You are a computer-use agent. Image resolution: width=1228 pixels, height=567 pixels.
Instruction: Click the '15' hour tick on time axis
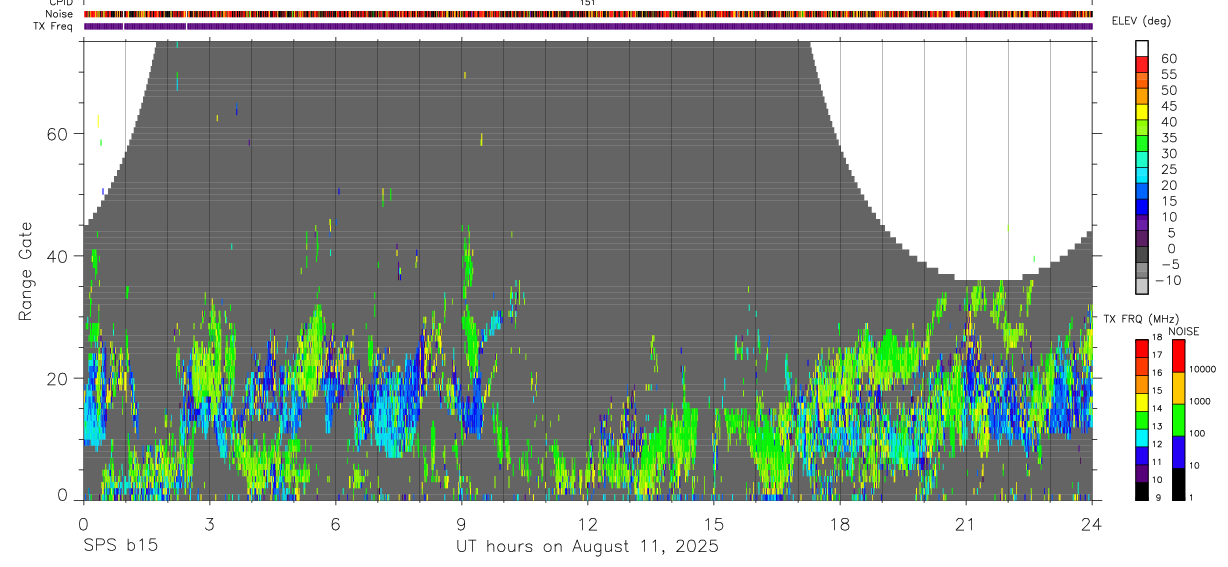click(x=714, y=523)
